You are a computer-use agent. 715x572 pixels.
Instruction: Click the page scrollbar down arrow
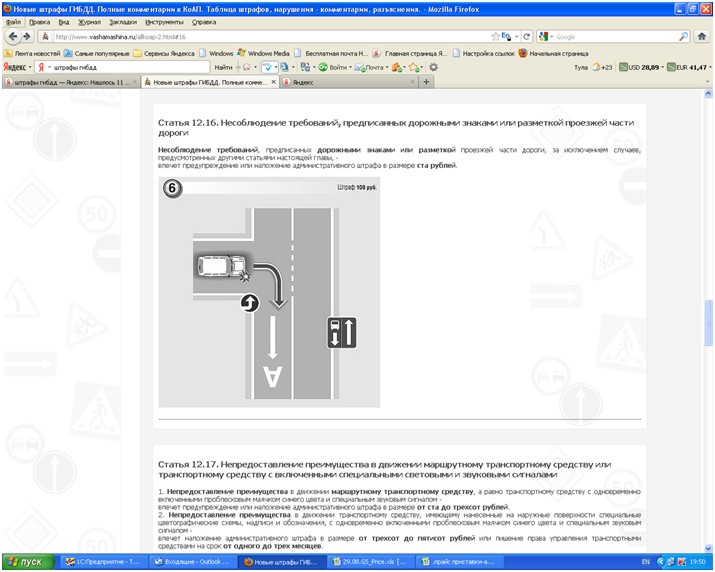[x=708, y=548]
